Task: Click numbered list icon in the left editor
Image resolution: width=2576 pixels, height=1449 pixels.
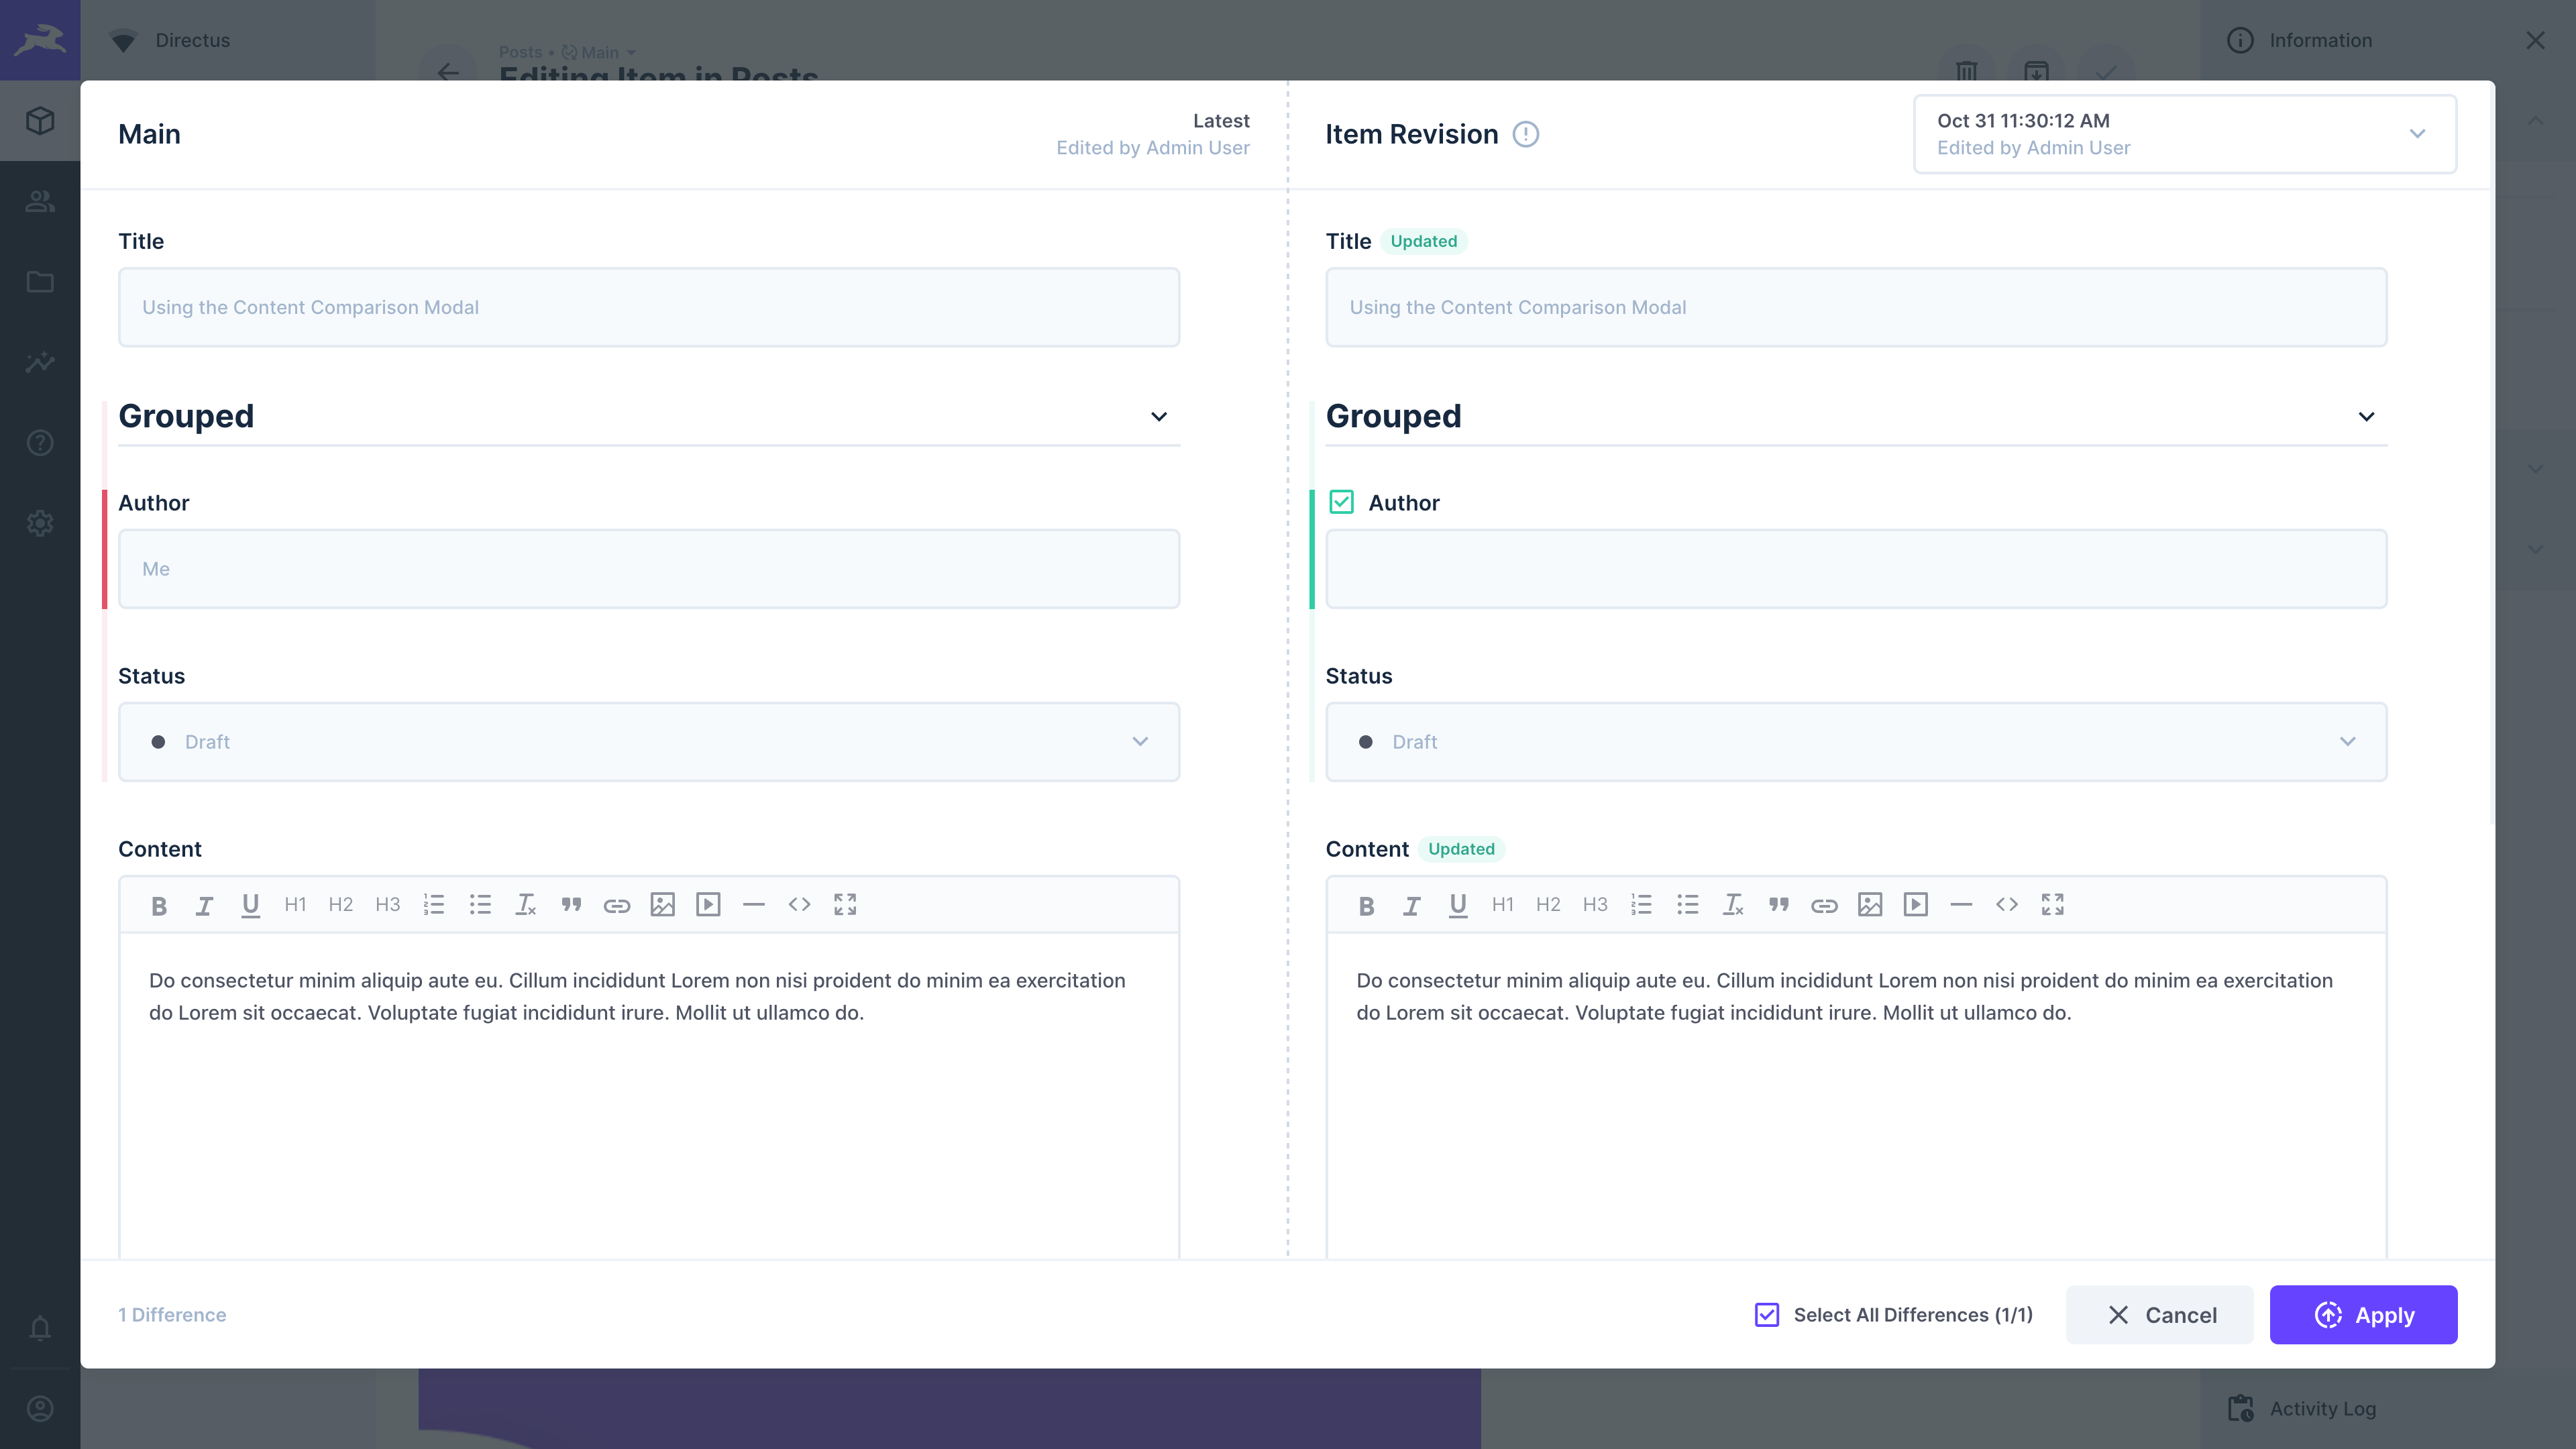Action: click(433, 905)
